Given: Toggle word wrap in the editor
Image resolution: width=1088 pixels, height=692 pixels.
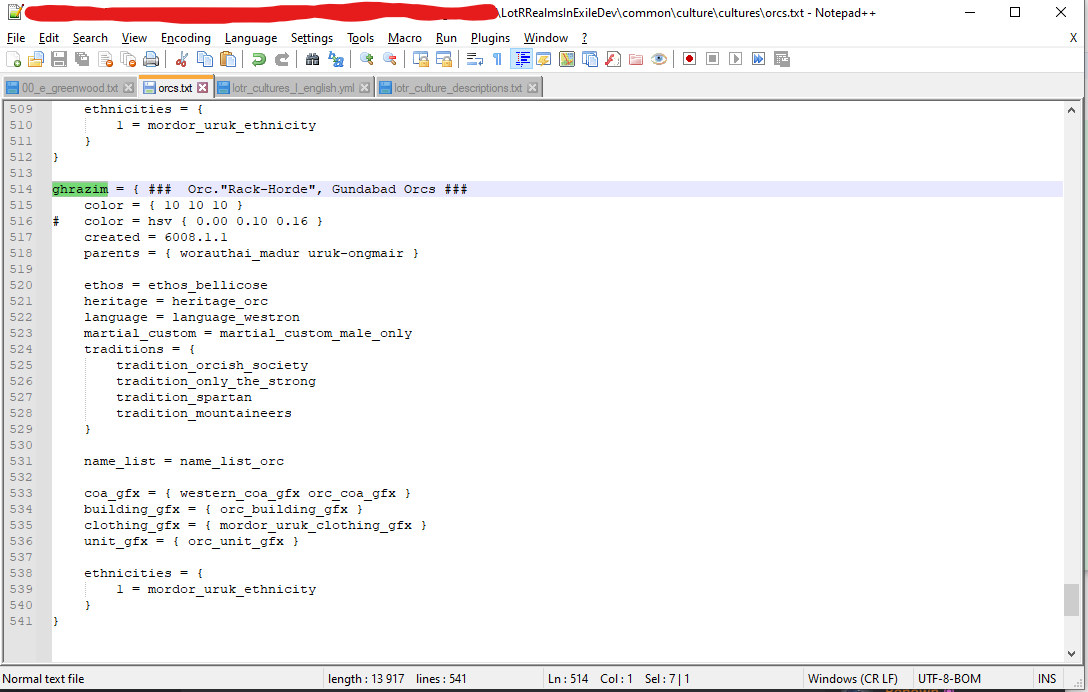Looking at the screenshot, I should click(475, 60).
